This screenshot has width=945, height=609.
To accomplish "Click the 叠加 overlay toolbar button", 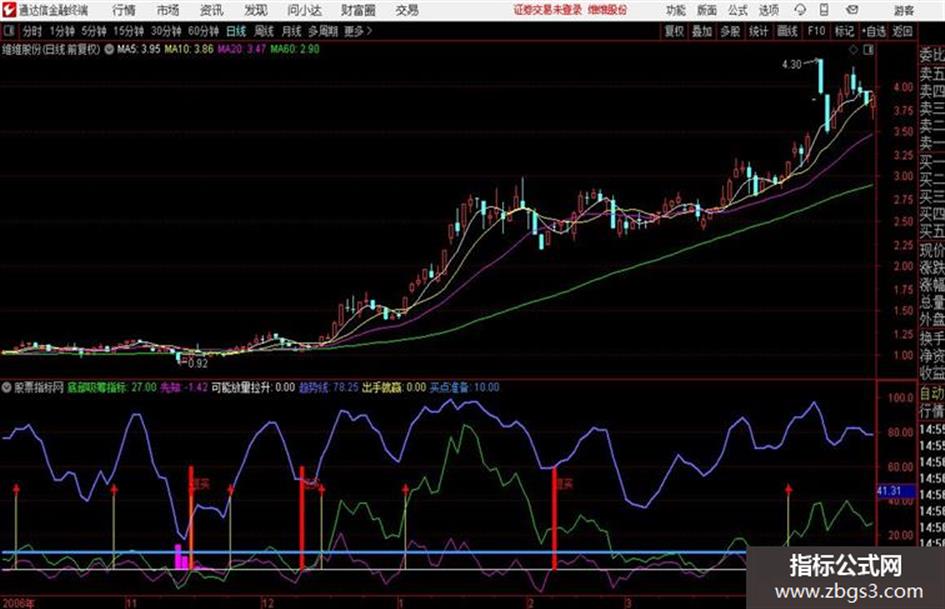I will point(702,31).
